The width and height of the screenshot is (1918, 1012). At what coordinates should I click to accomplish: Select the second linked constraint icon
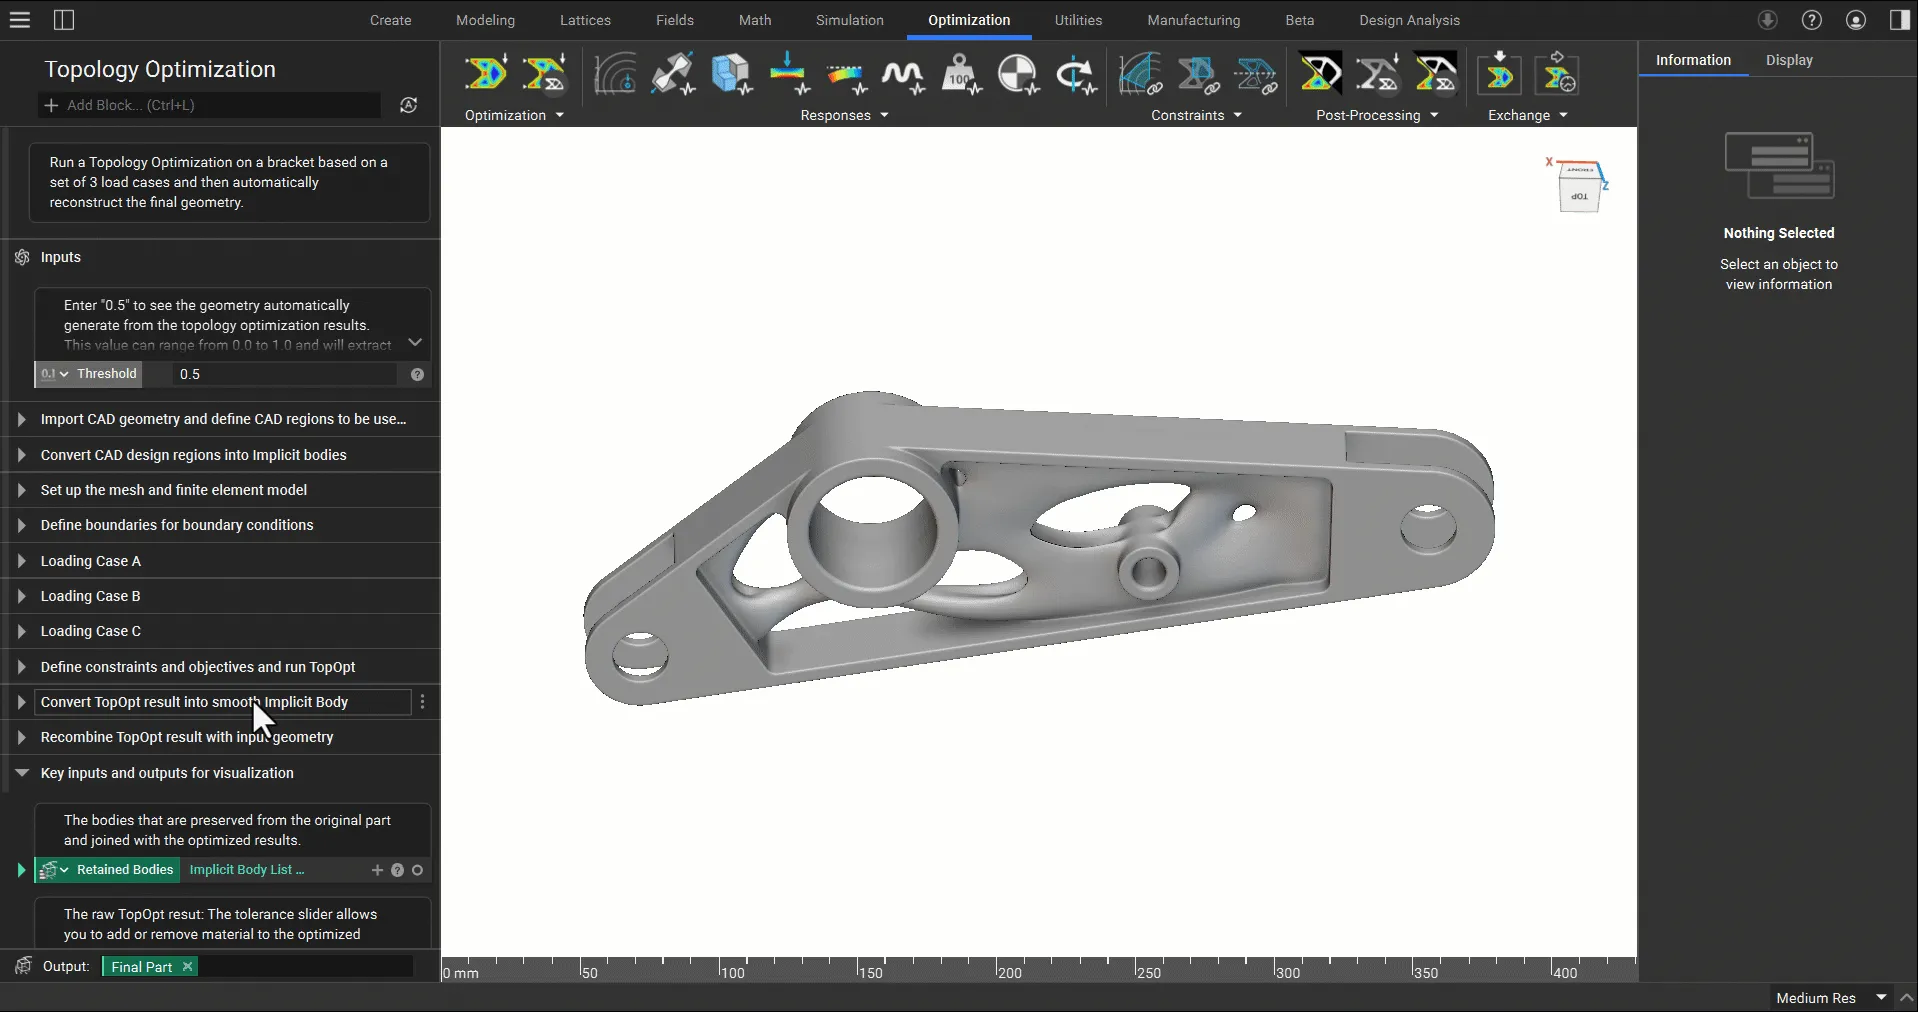pyautogui.click(x=1199, y=74)
